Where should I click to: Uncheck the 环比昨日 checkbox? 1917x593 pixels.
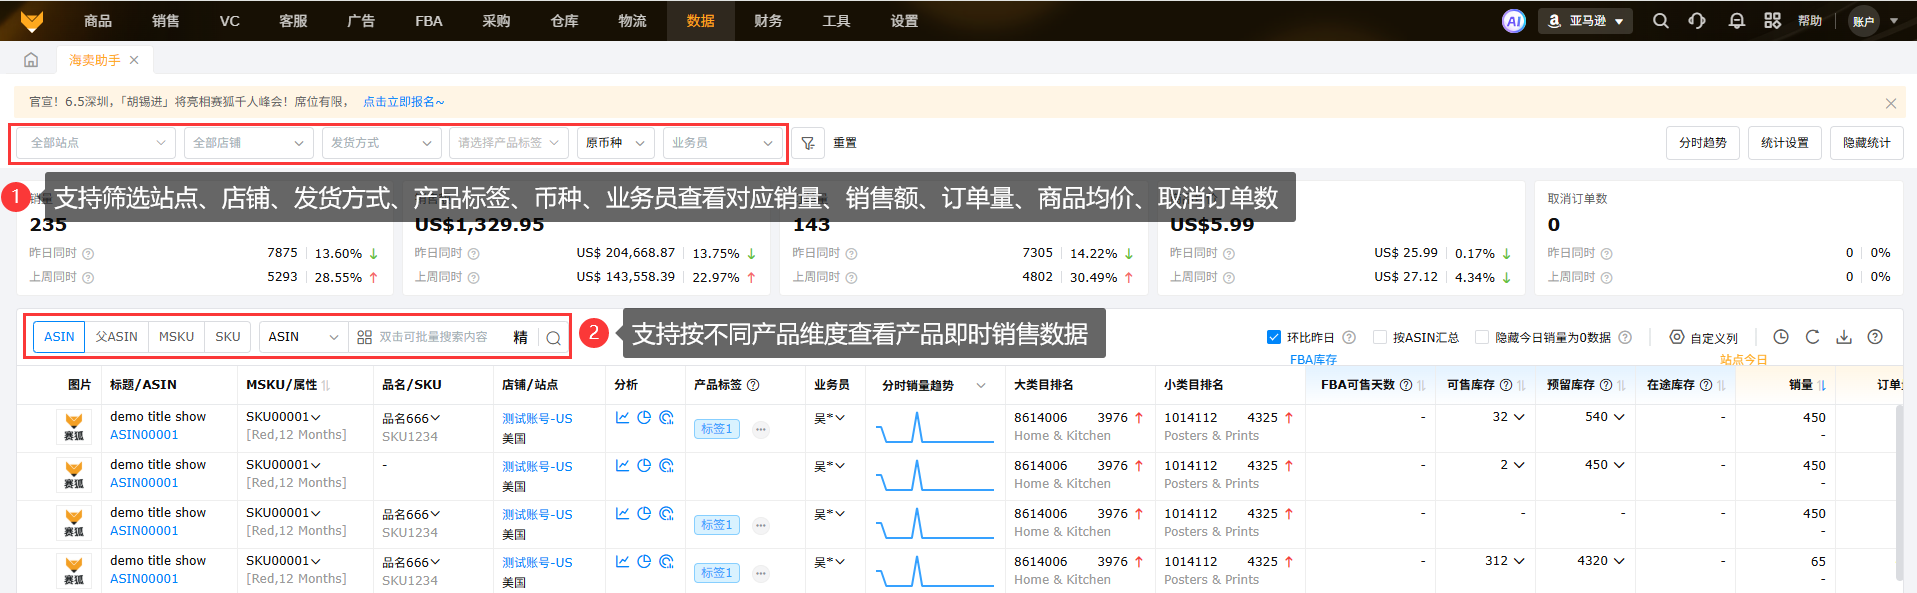point(1274,337)
